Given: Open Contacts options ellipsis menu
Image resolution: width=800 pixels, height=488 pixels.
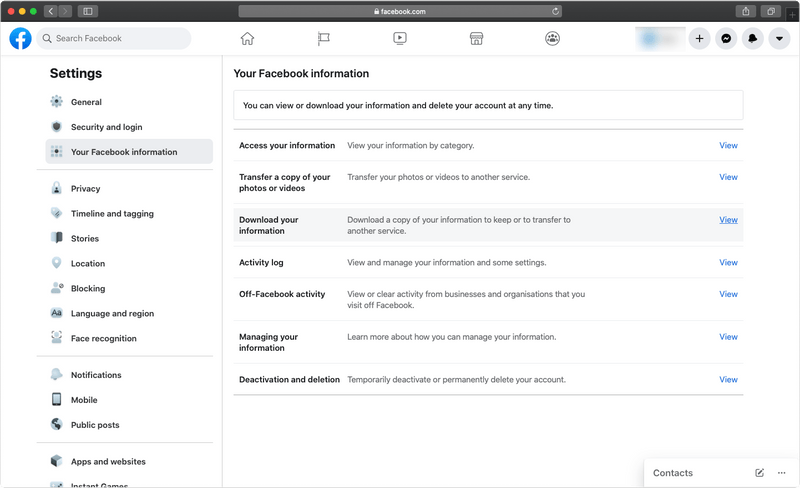Looking at the screenshot, I should pos(781,473).
